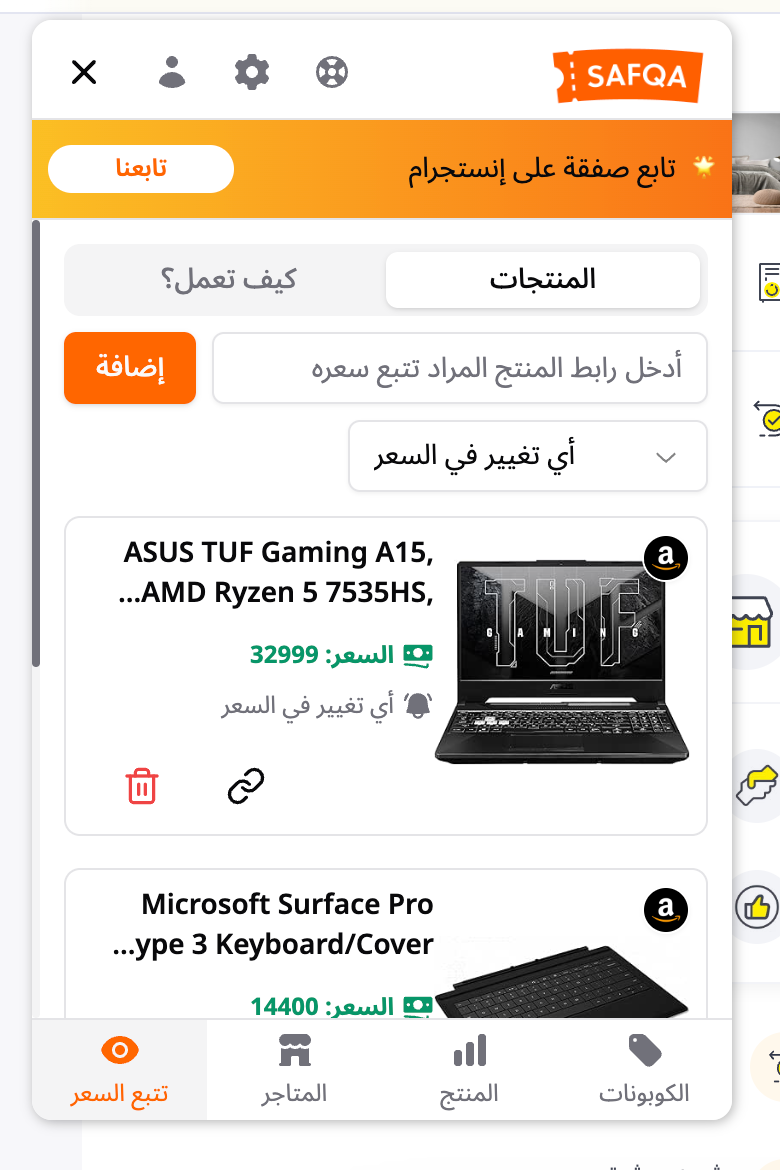
Task: Click the help lifebuoy icon
Action: pos(331,72)
